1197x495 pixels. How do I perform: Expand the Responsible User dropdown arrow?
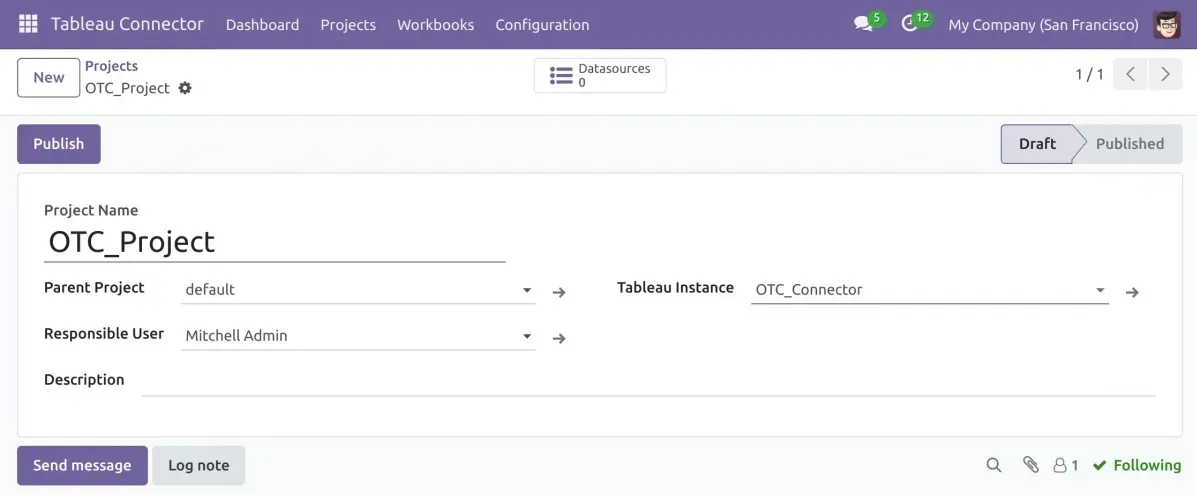(x=527, y=336)
